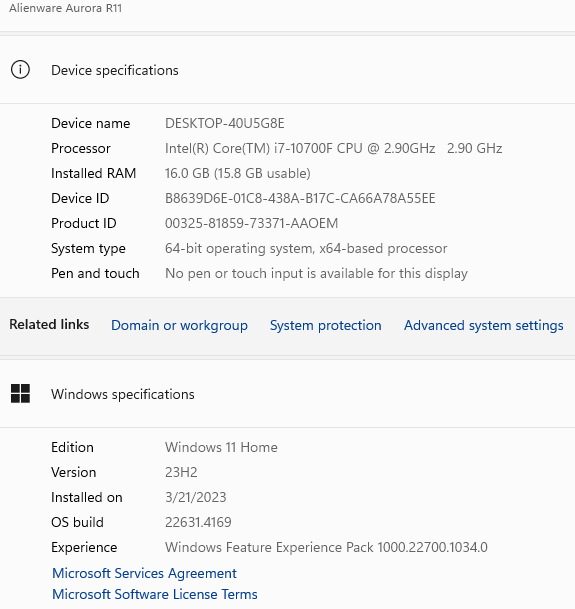Click the 64-bit operating system value

click(306, 248)
